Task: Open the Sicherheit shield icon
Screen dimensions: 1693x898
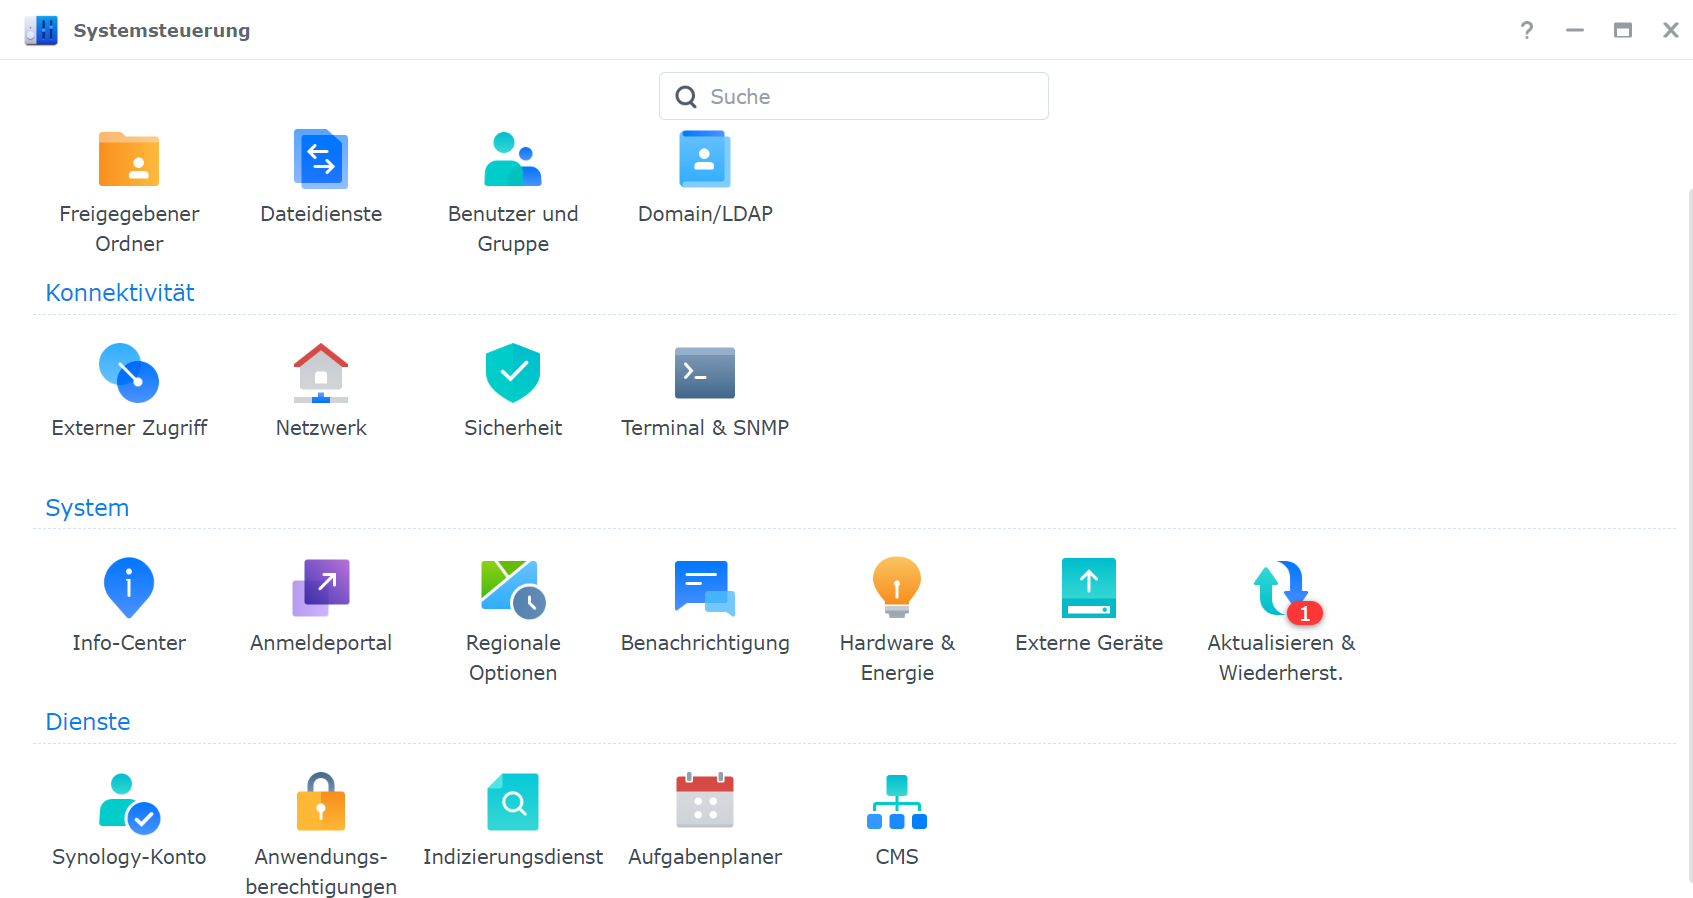Action: point(513,373)
